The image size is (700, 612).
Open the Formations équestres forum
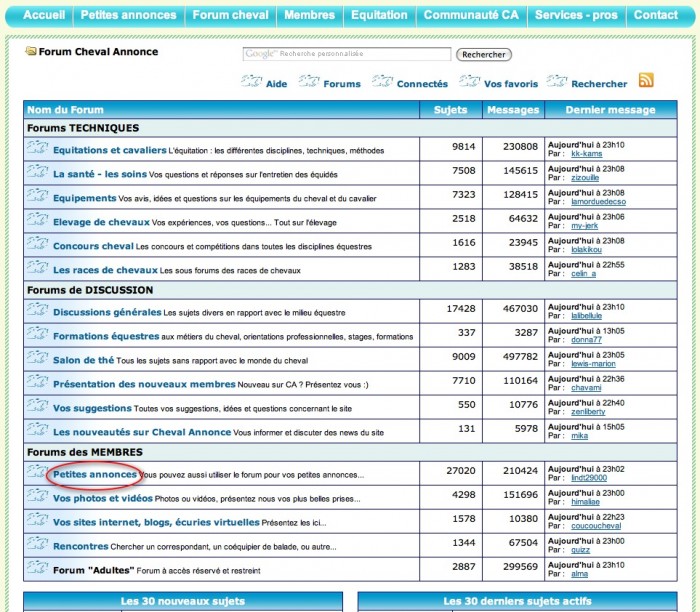pos(106,336)
